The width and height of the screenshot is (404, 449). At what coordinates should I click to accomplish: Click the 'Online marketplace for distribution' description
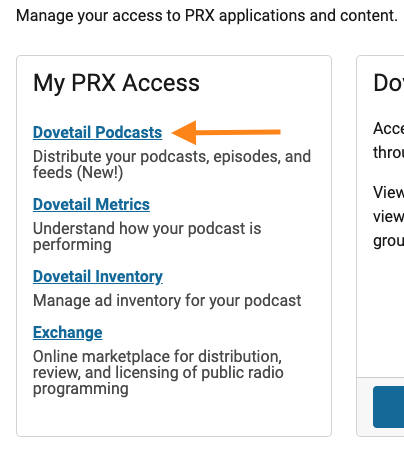tap(158, 373)
